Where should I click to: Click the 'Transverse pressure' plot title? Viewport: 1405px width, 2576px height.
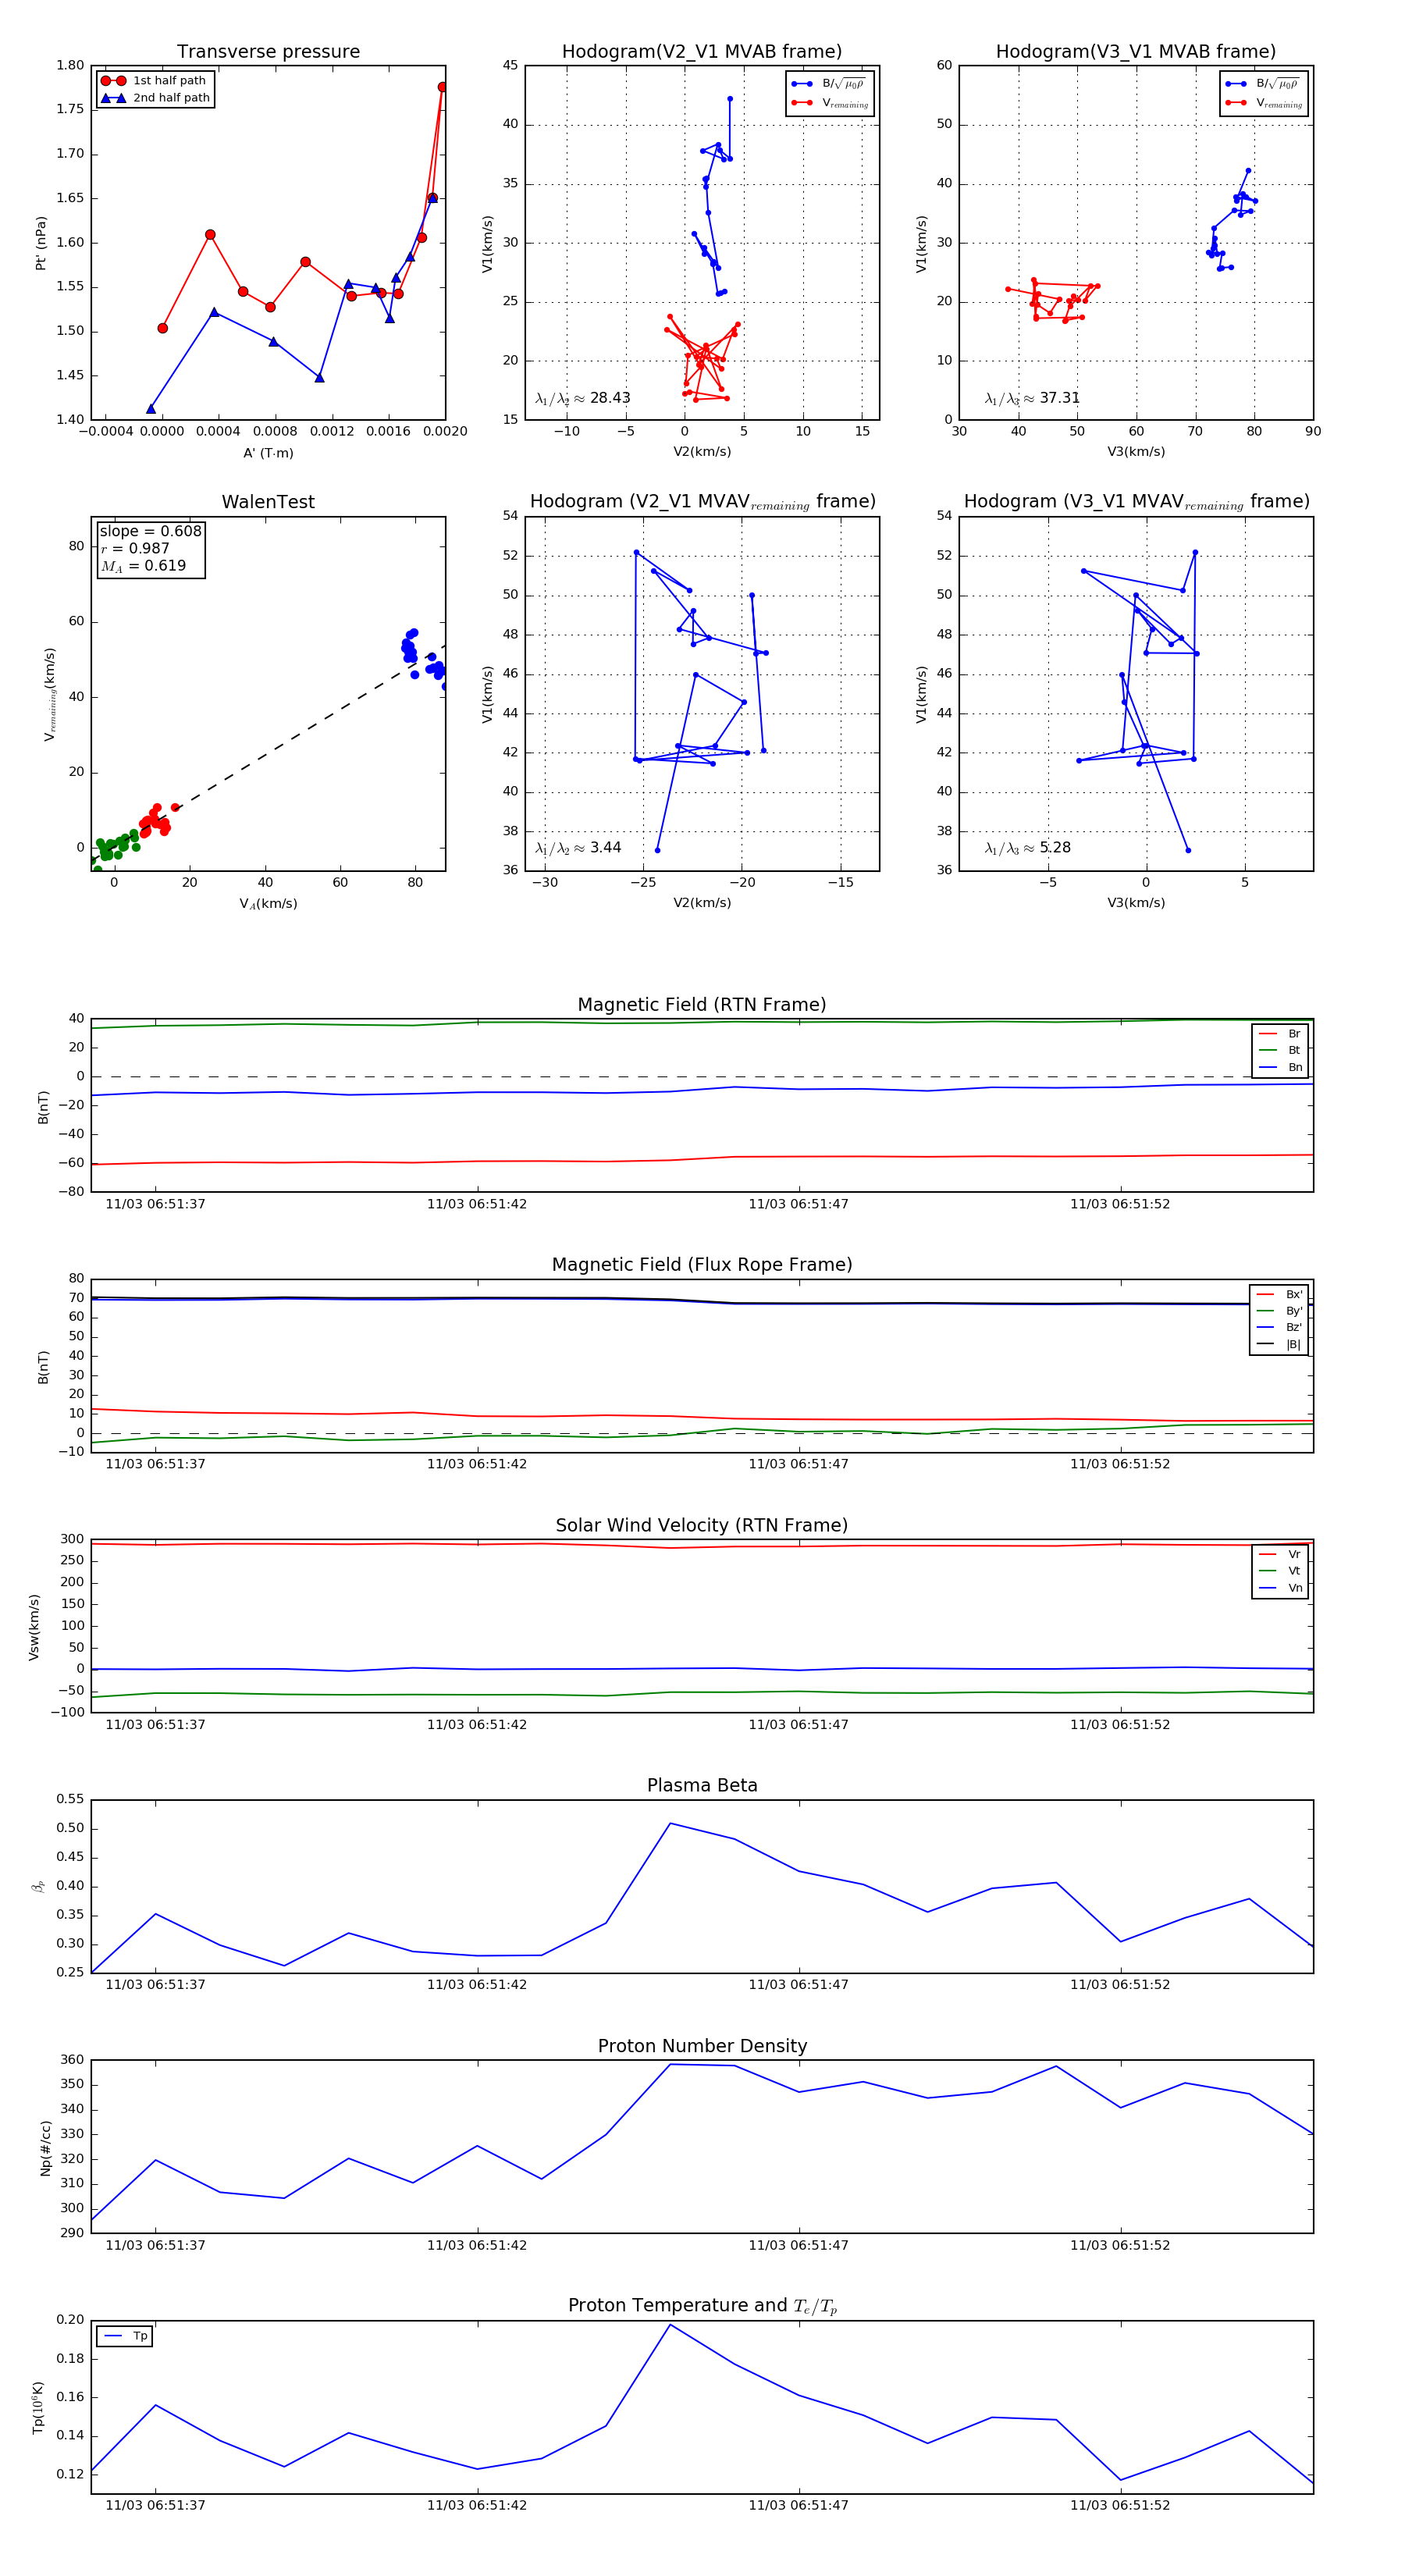[x=268, y=52]
